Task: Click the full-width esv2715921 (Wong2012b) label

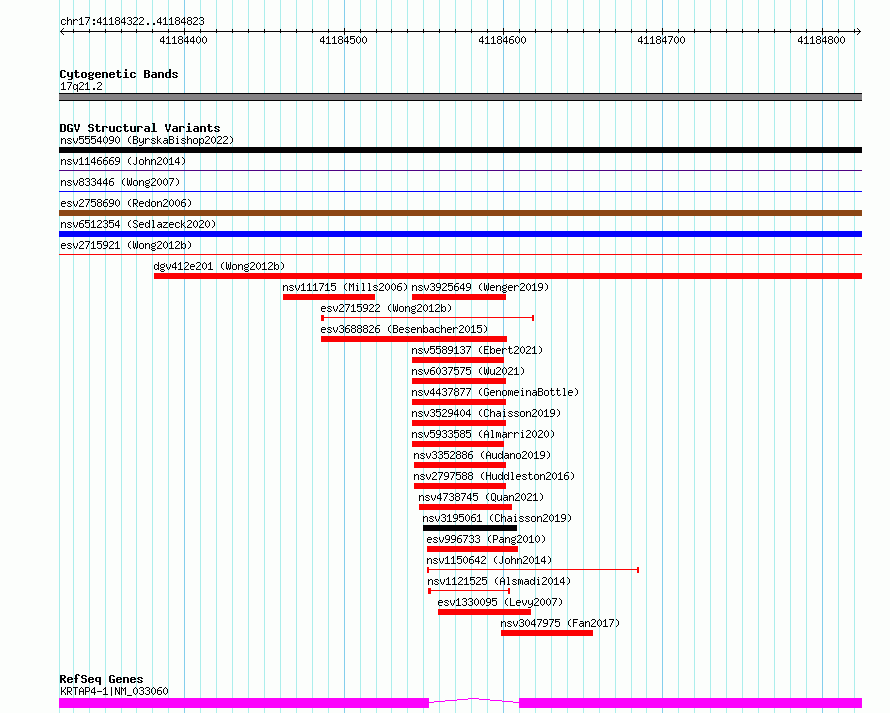Action: pyautogui.click(x=126, y=245)
